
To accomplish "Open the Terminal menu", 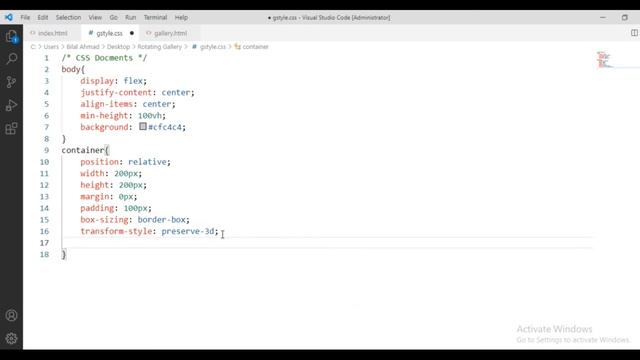I will pos(155,18).
